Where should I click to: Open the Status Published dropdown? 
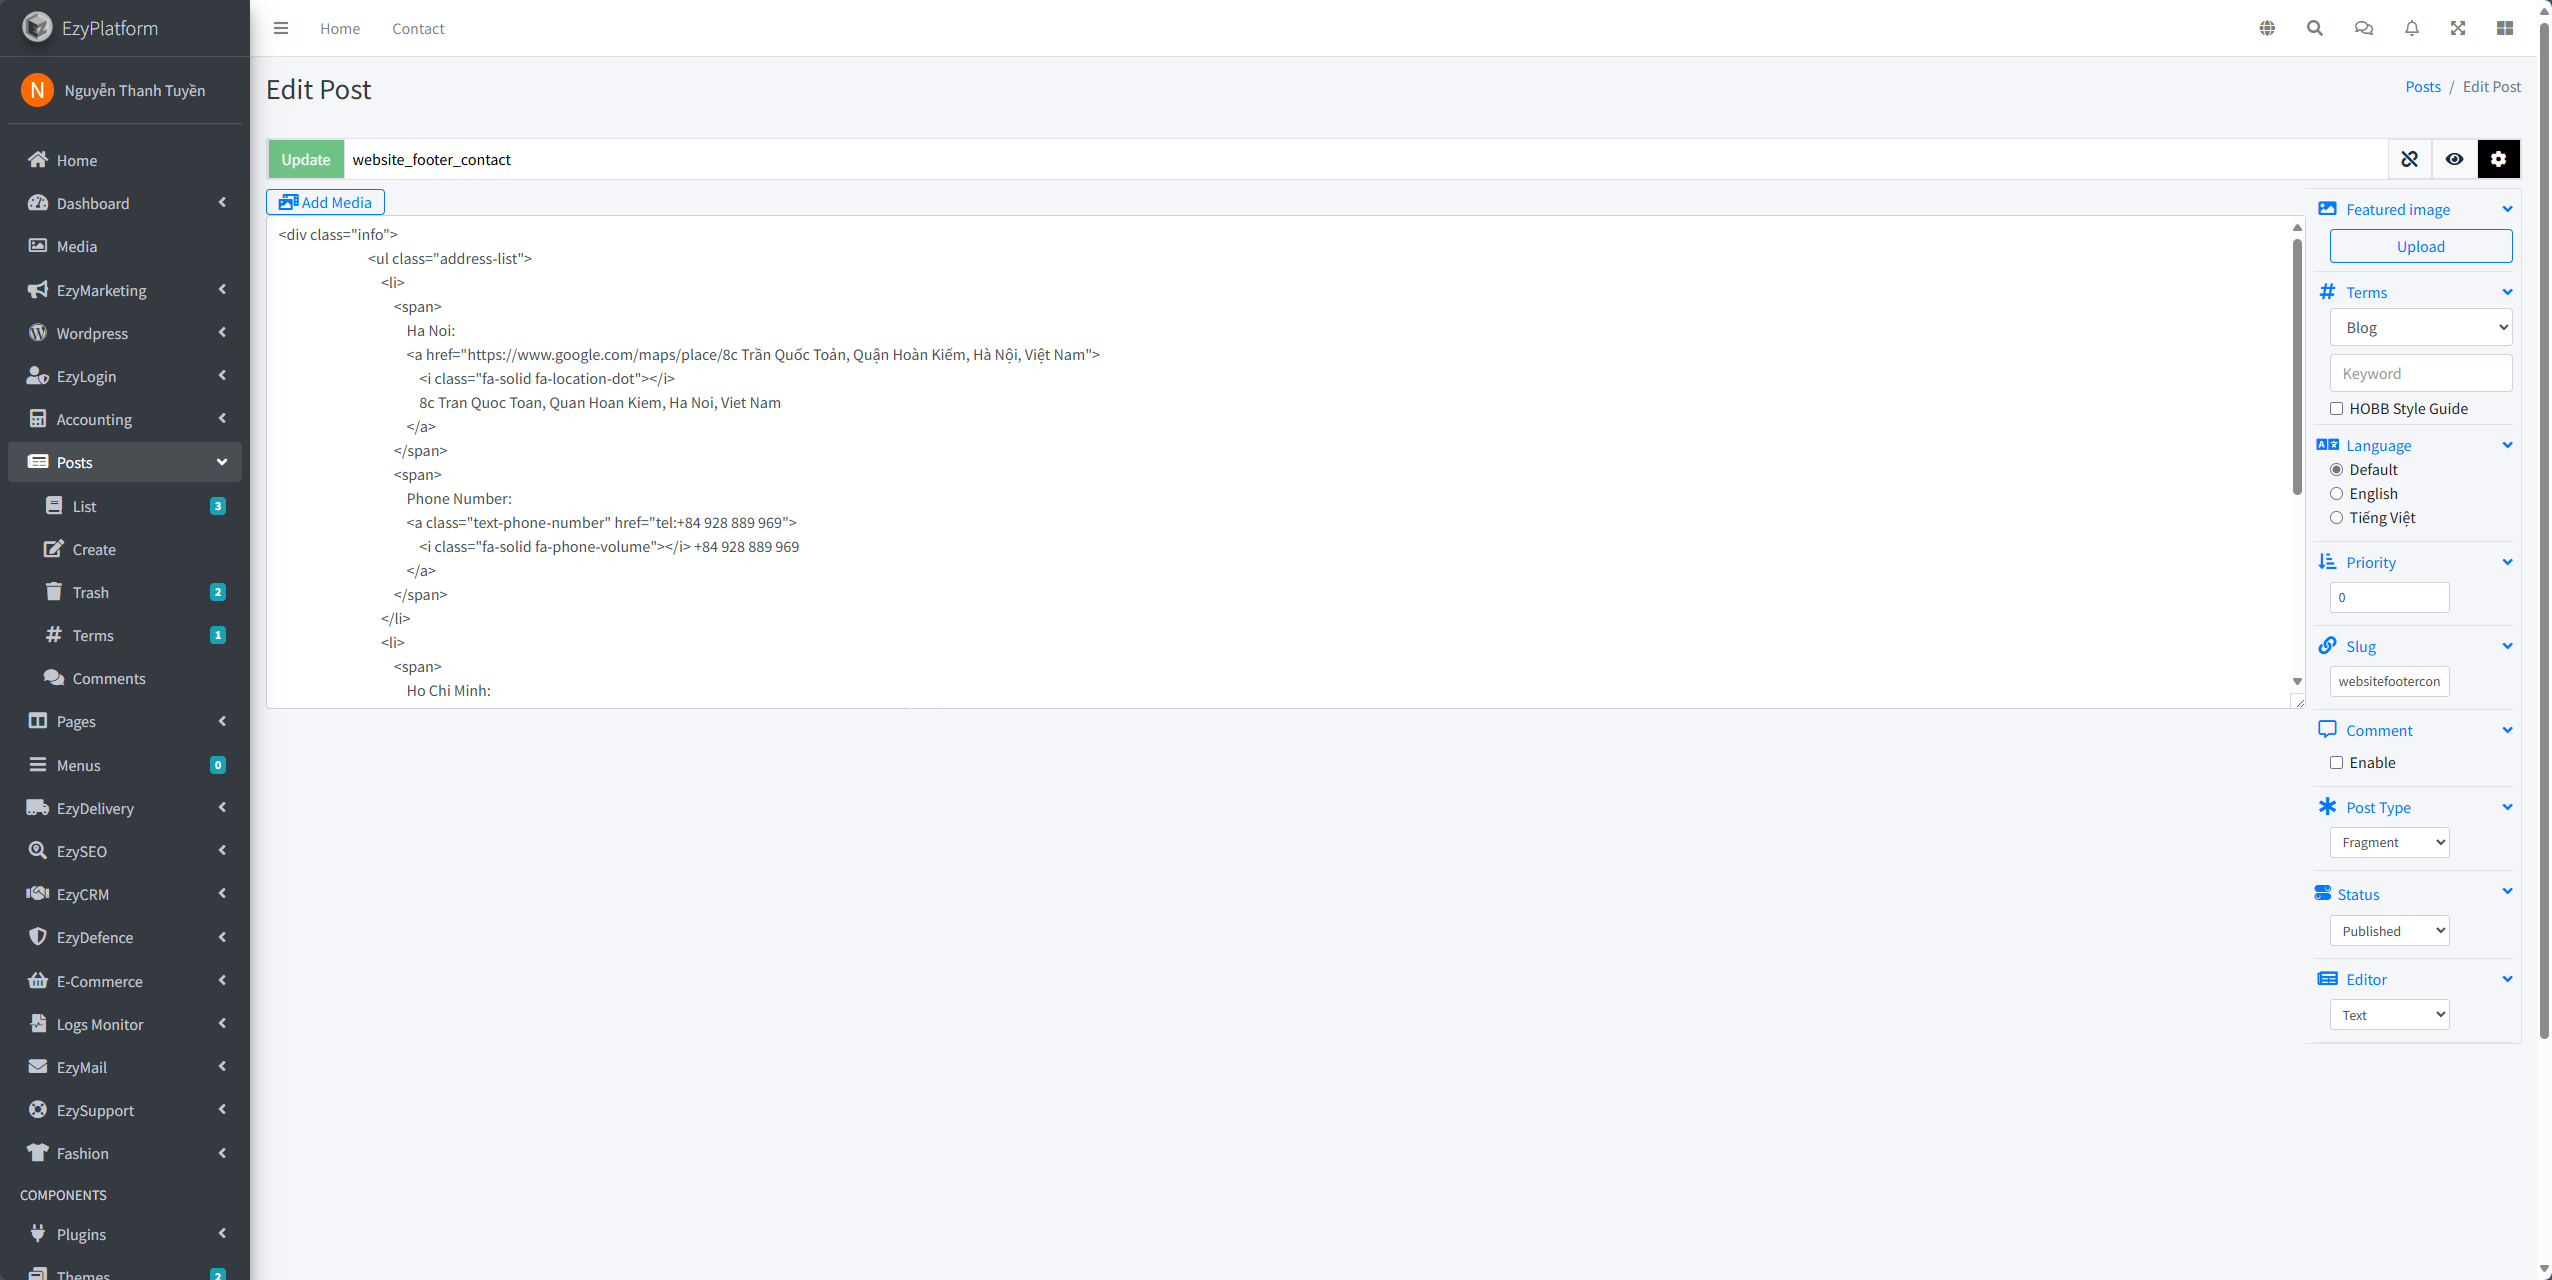click(x=2389, y=931)
